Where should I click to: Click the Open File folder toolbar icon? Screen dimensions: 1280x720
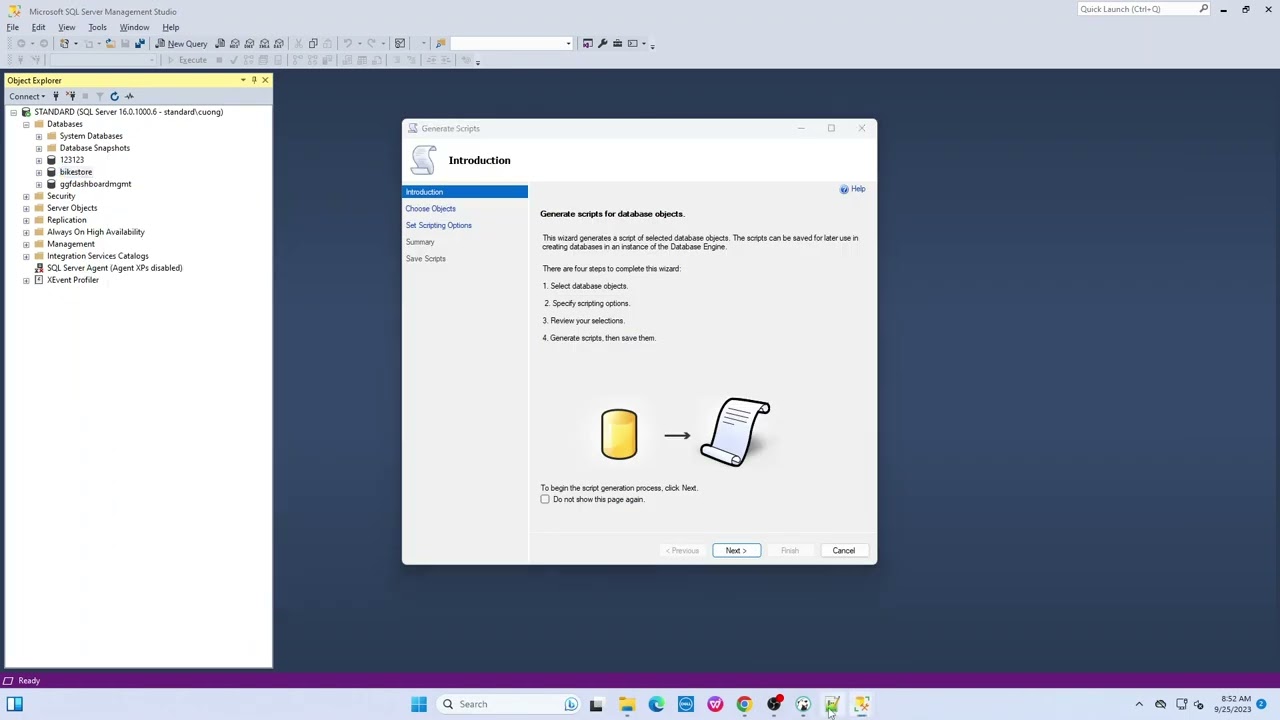[110, 44]
